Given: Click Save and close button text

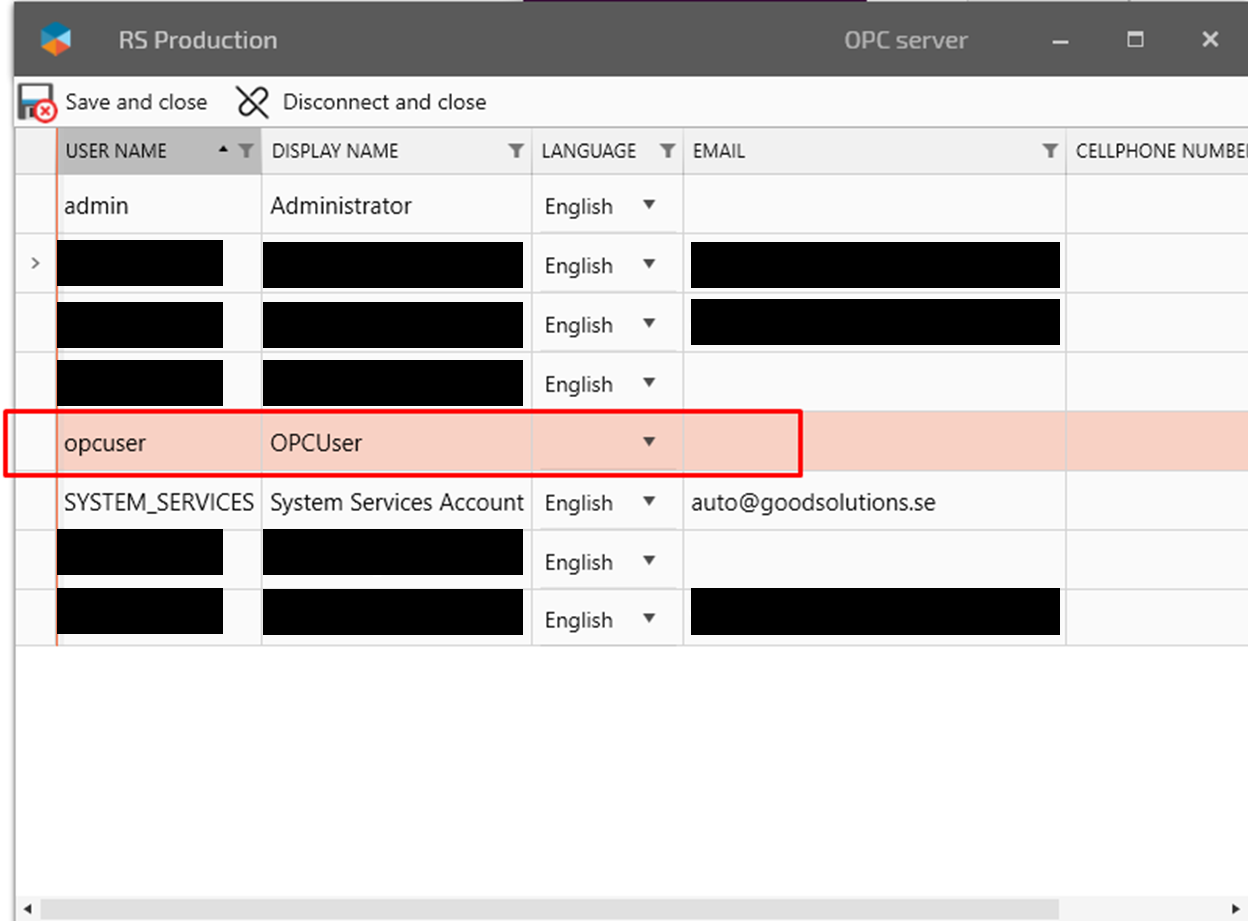Looking at the screenshot, I should 136,102.
